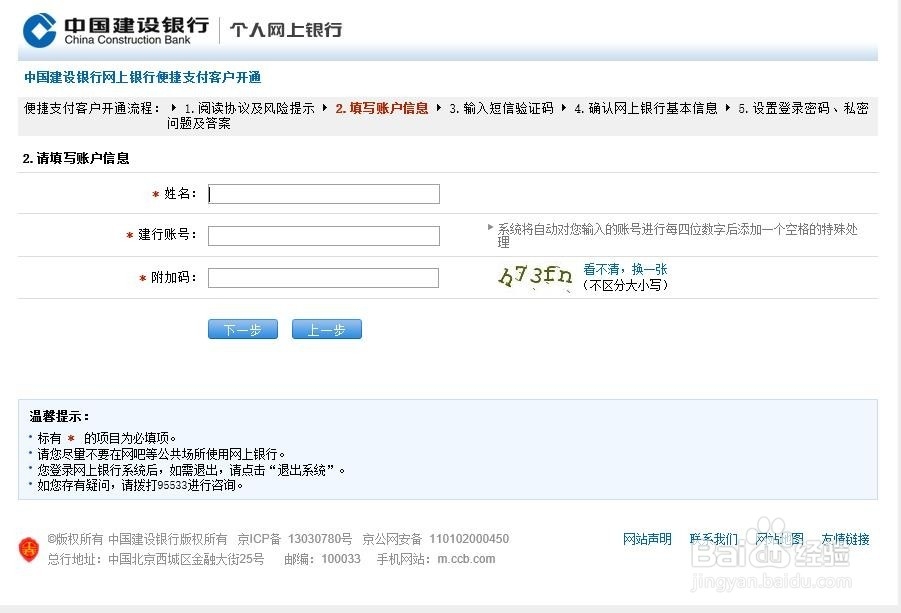901x613 pixels.
Task: Click the 京ICP备 13030780号 text
Action: (295, 539)
